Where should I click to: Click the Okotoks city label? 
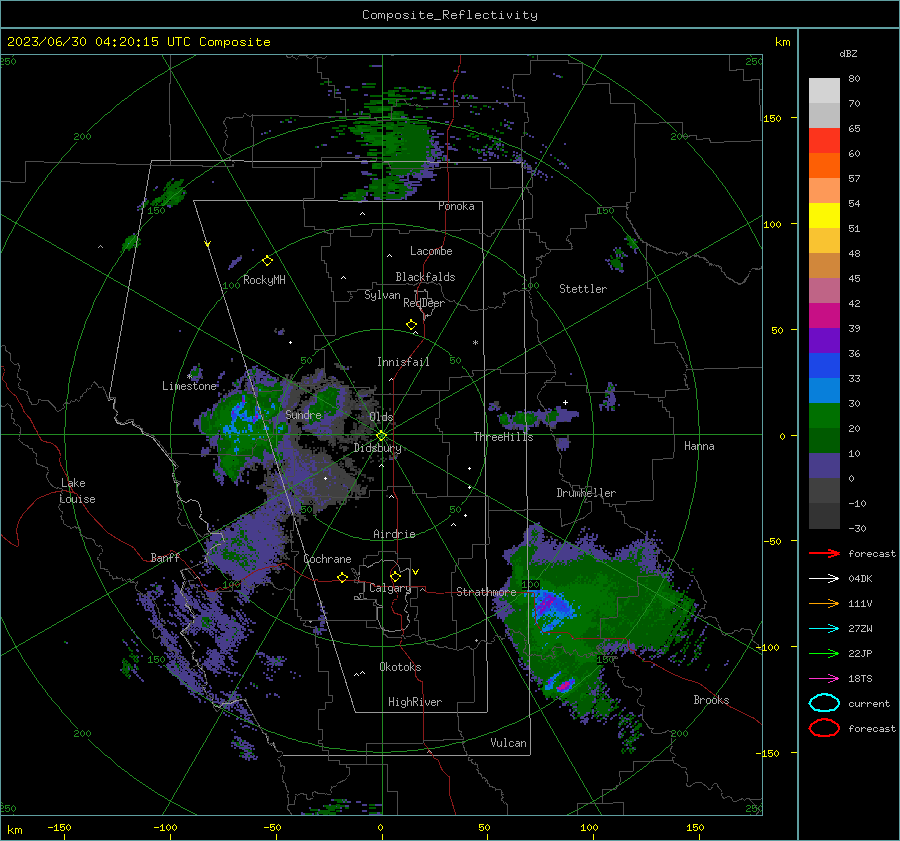pyautogui.click(x=400, y=667)
